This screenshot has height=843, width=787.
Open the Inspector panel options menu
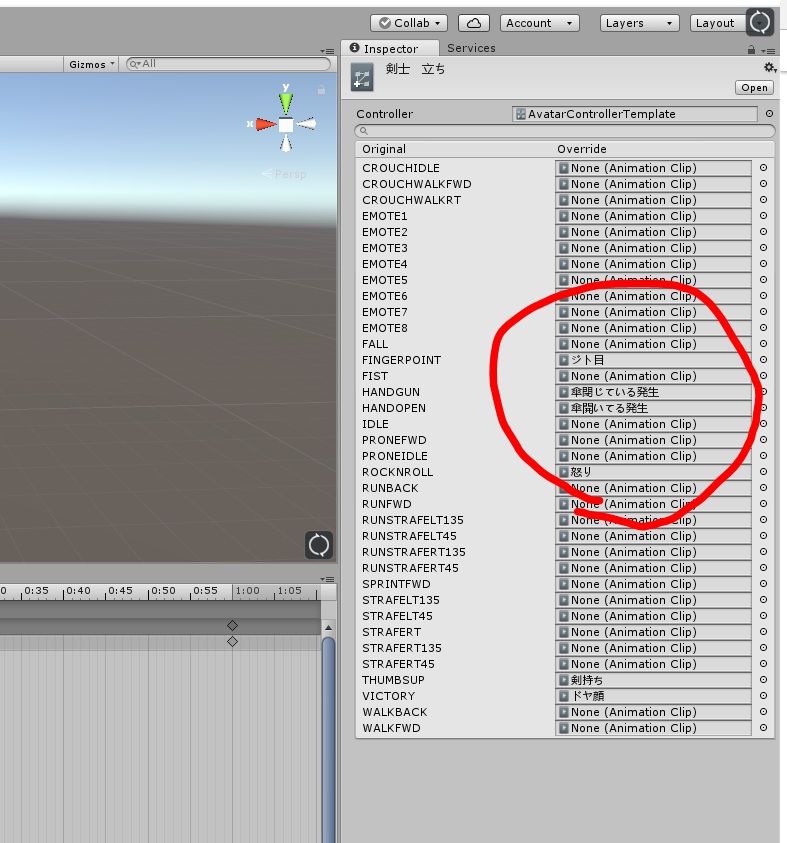pos(768,51)
